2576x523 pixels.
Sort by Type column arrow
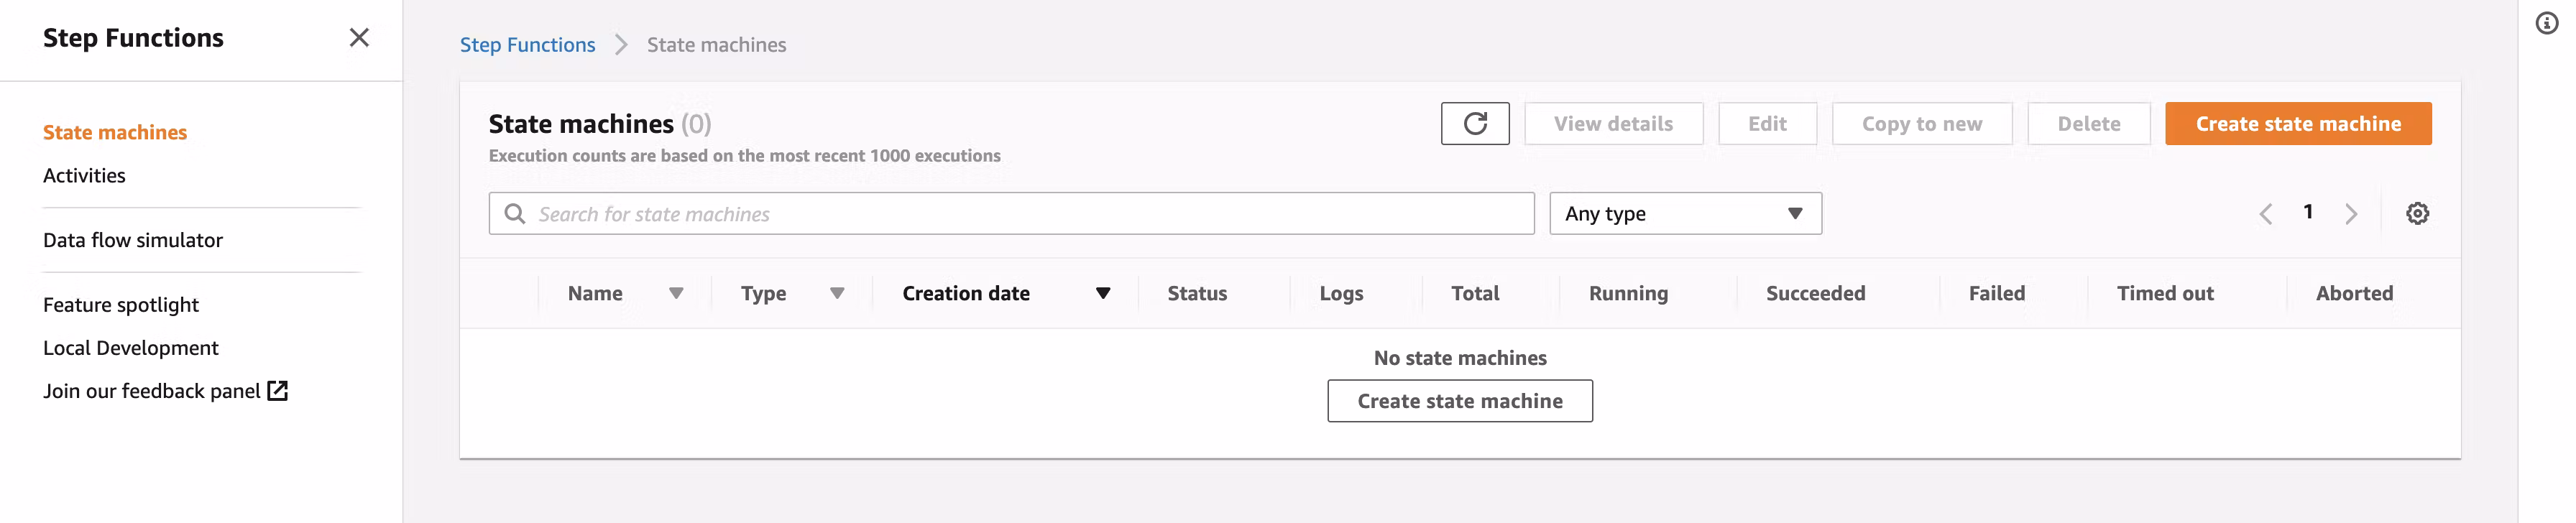coord(837,294)
